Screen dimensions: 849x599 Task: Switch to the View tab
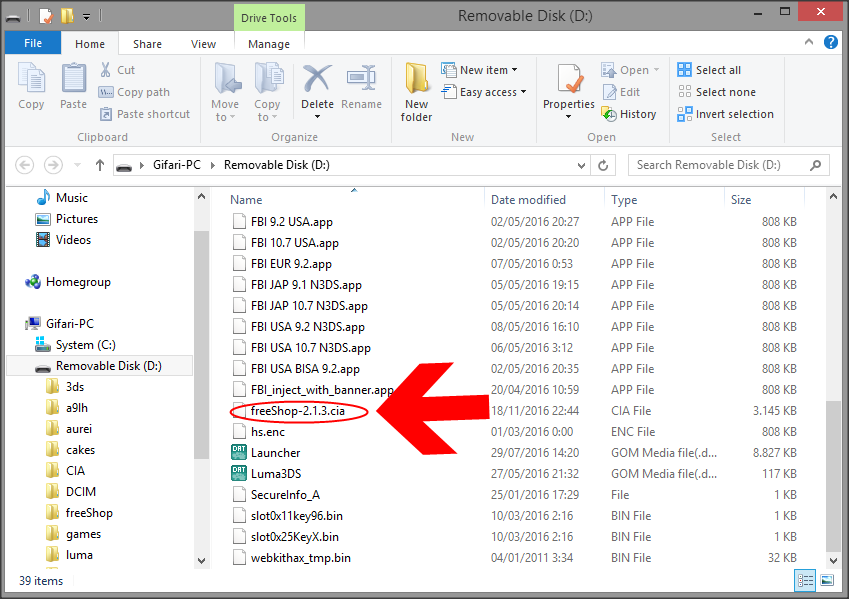tap(203, 44)
